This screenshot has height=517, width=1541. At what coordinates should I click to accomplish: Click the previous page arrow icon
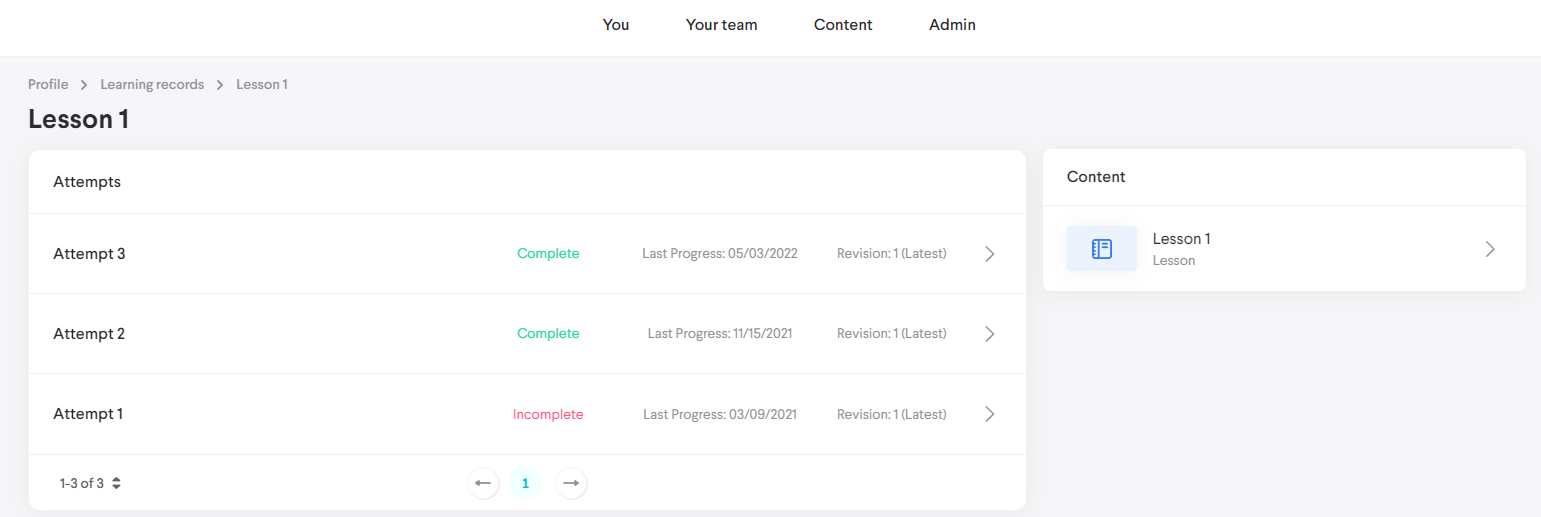pyautogui.click(x=483, y=484)
